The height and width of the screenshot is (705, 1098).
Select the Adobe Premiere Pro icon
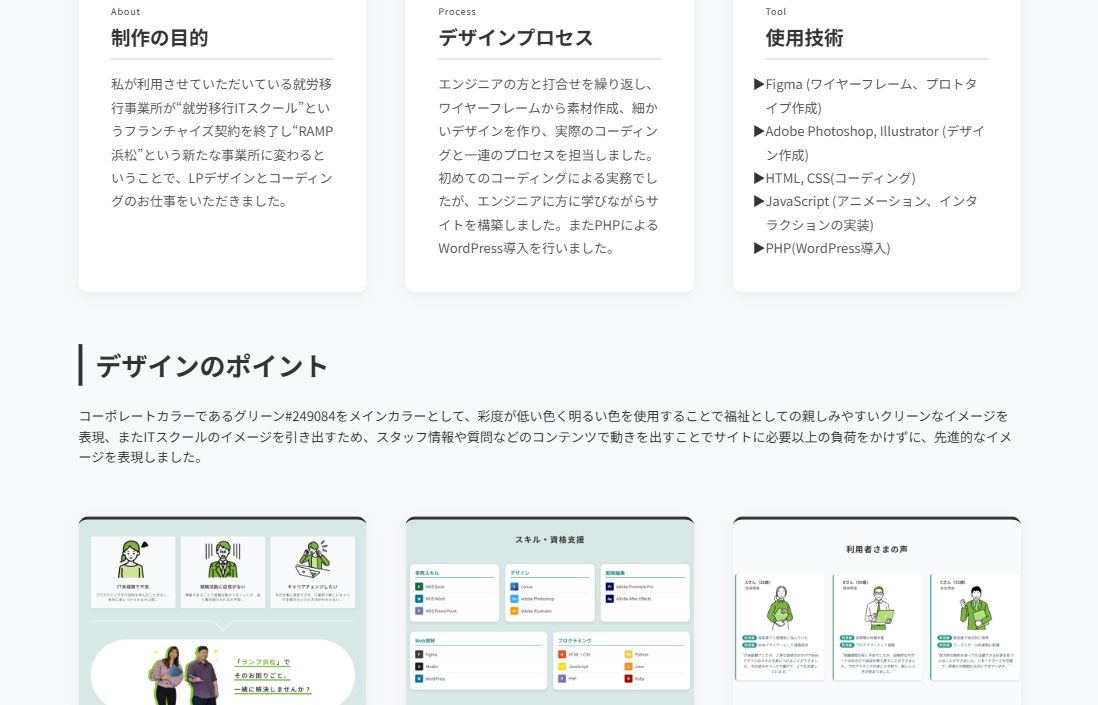(x=609, y=586)
